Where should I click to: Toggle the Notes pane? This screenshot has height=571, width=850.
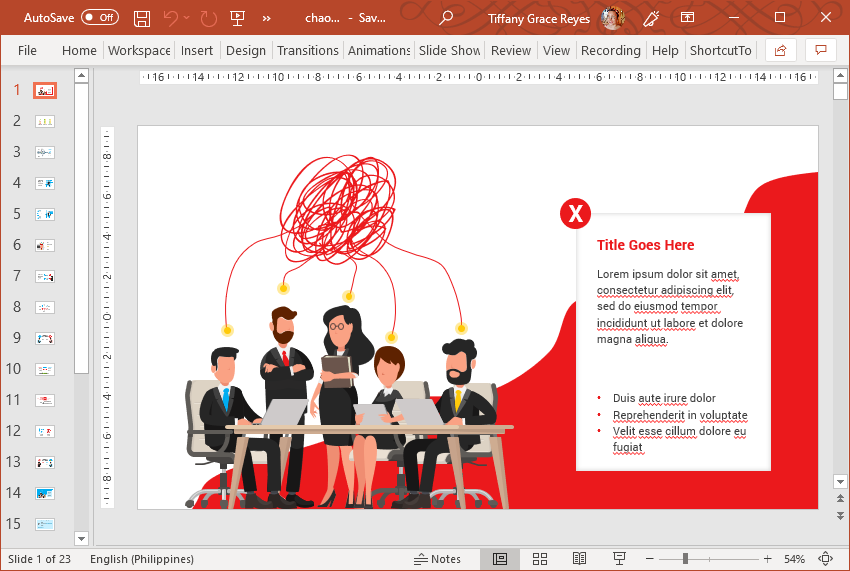tap(438, 559)
